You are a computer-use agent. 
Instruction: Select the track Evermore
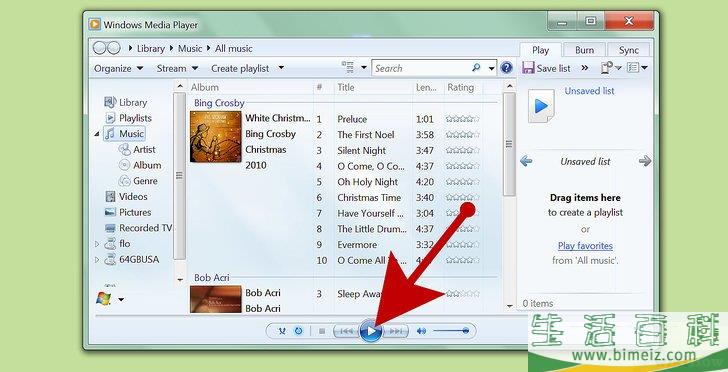click(357, 245)
